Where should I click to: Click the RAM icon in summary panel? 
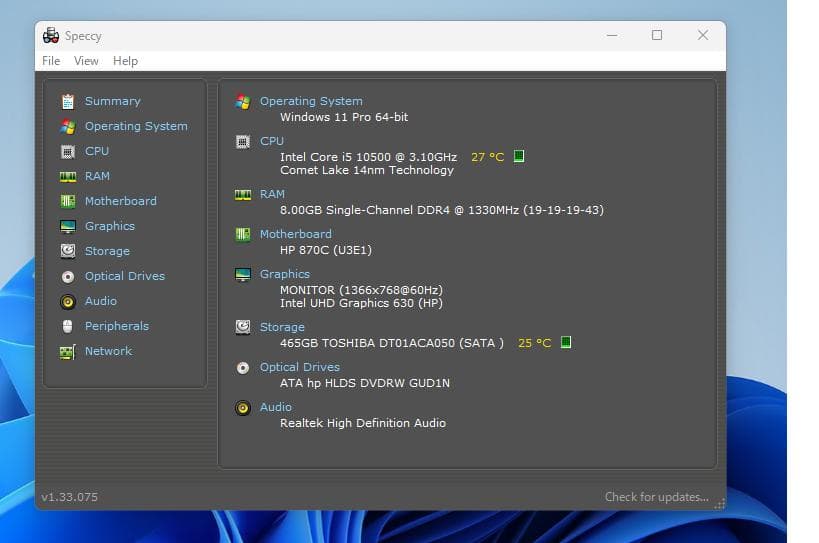pos(243,195)
